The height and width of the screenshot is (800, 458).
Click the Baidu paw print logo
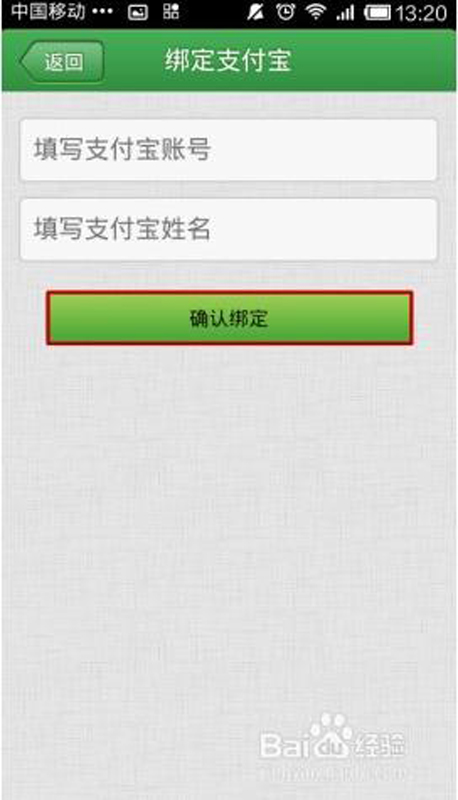click(331, 736)
